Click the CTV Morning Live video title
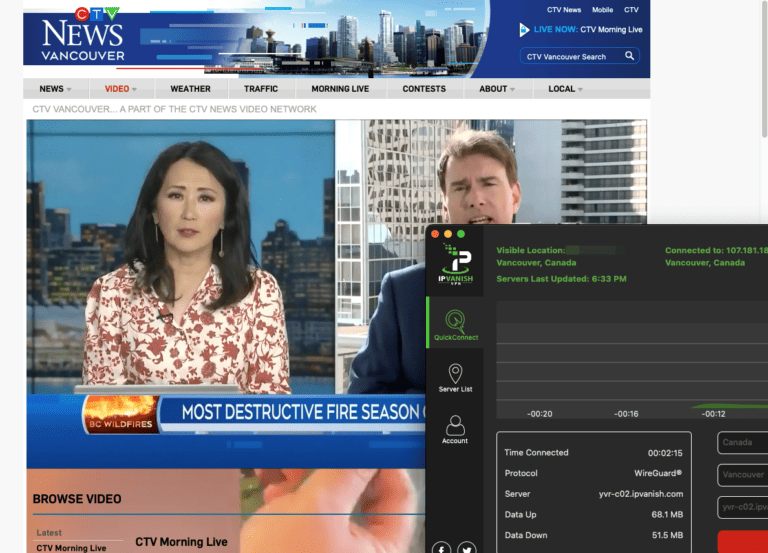768x553 pixels. tap(181, 542)
